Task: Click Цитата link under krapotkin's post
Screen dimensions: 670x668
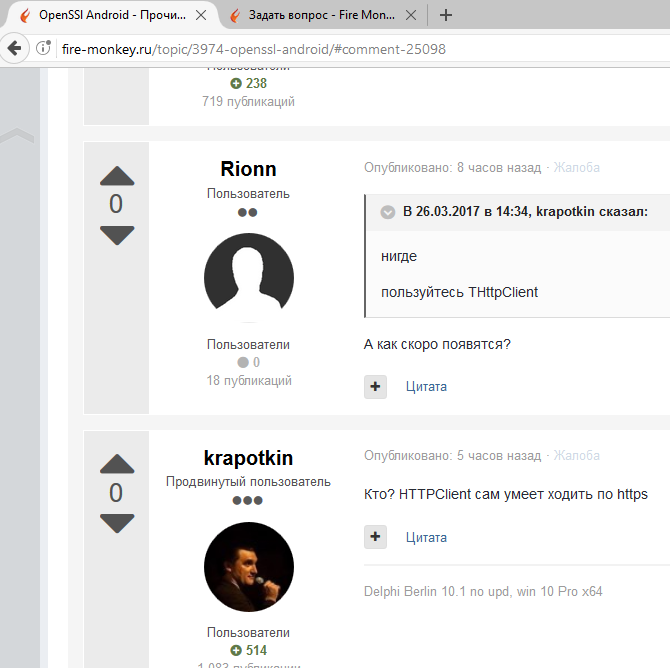Action: coord(426,537)
